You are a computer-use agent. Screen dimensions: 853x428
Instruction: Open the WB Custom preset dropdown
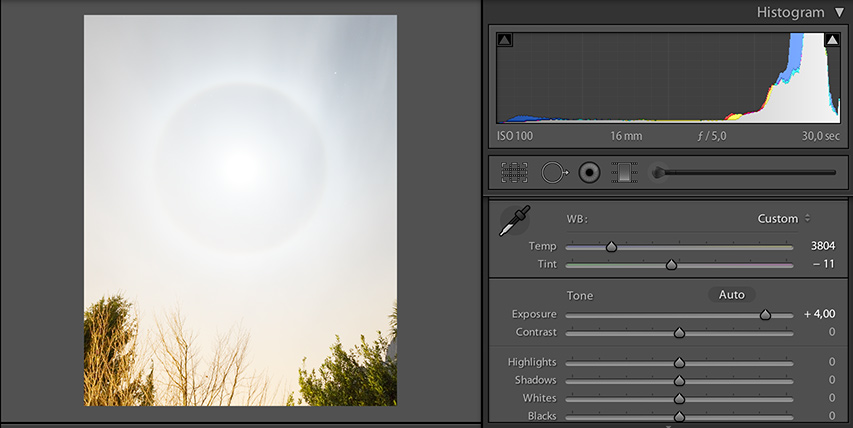[x=783, y=219]
